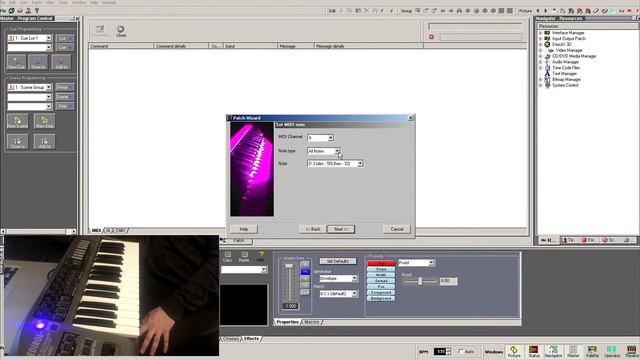Image resolution: width=640 pixels, height=360 pixels.
Task: Click the Interface Manager icon
Action: (x=547, y=33)
